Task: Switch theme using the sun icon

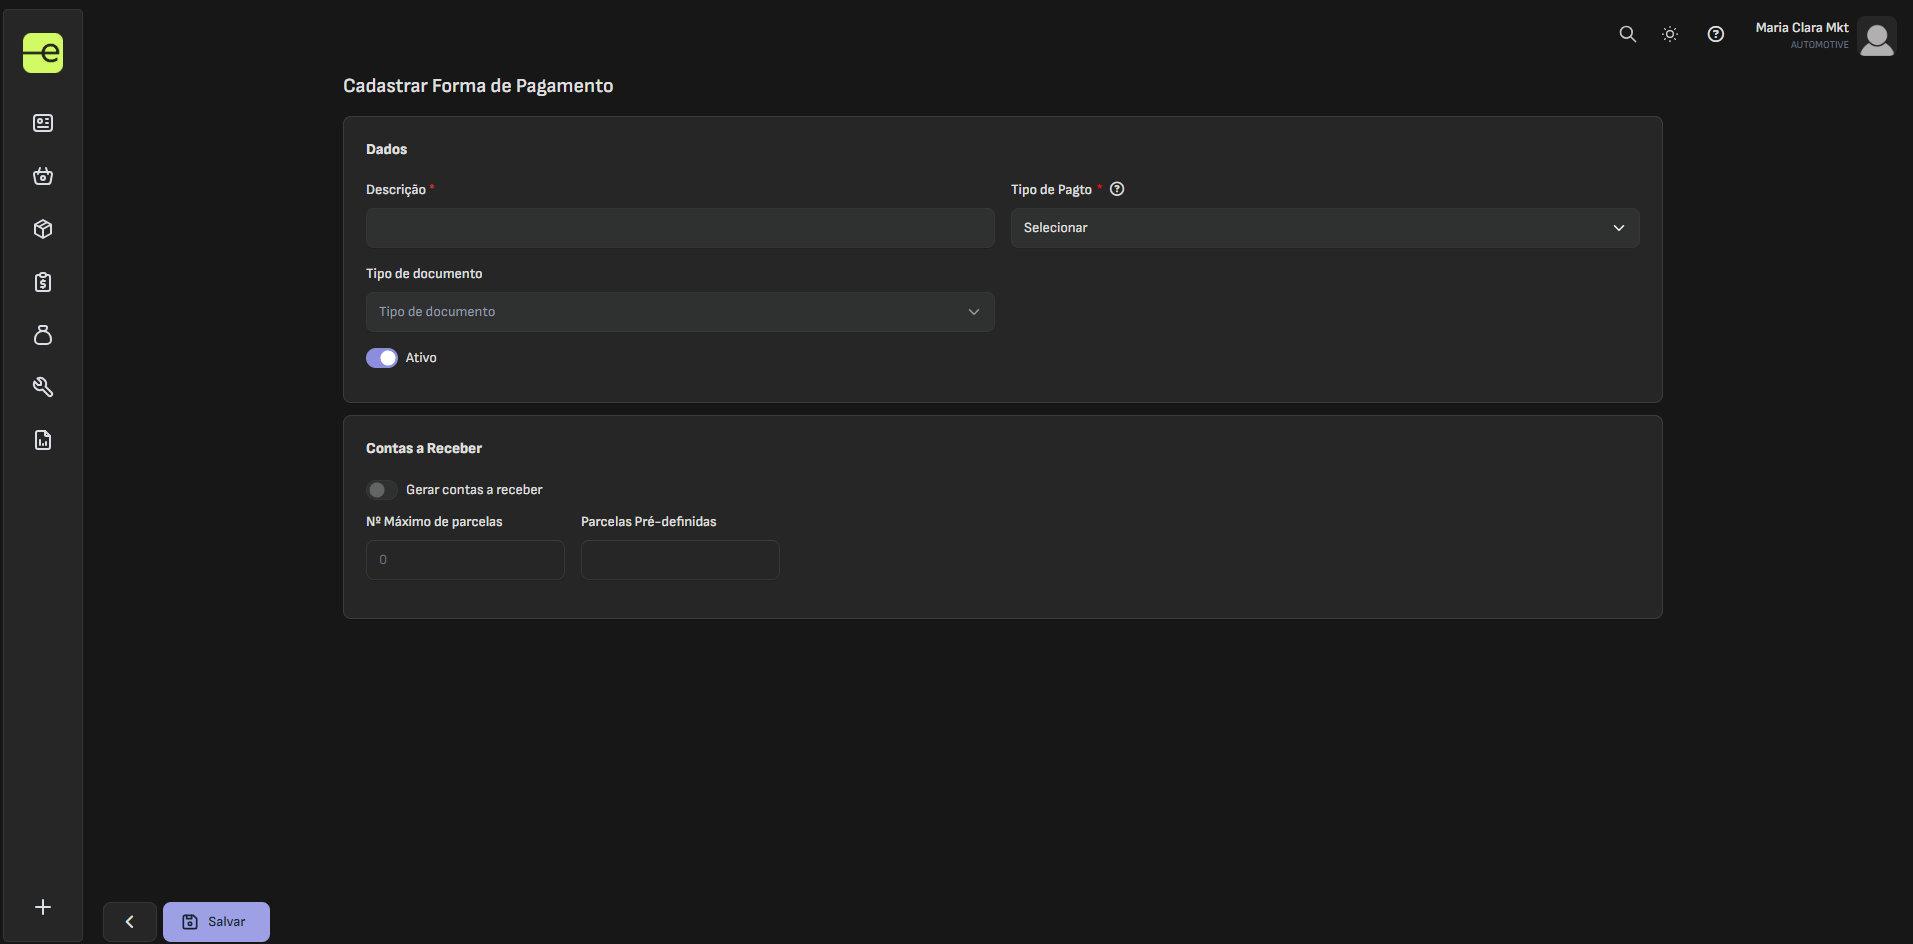Action: pos(1670,34)
